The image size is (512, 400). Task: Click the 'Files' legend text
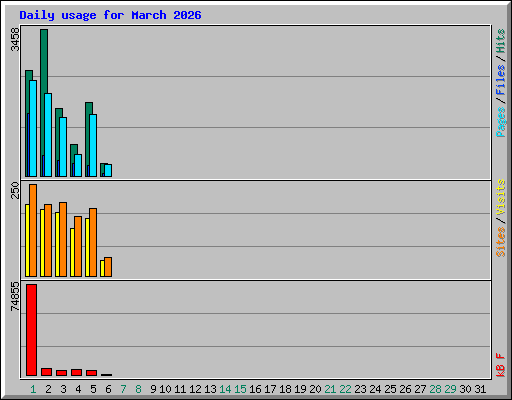(501, 79)
